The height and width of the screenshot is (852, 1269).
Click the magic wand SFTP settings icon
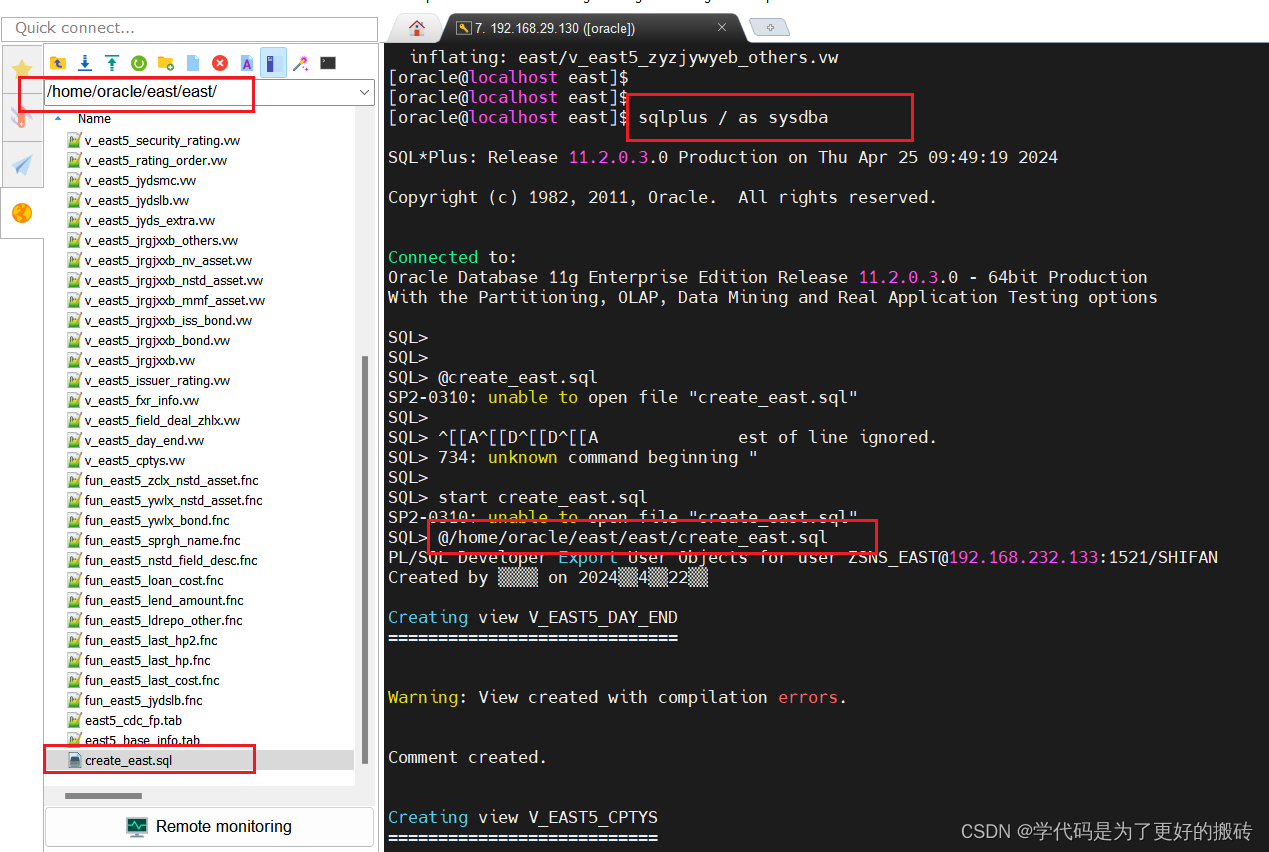pyautogui.click(x=300, y=62)
